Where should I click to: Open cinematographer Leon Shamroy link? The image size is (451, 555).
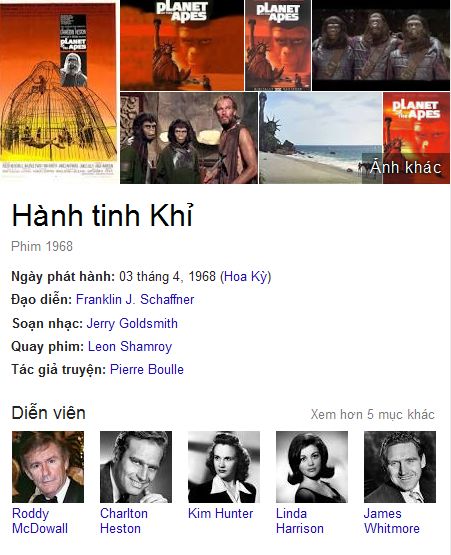click(130, 347)
